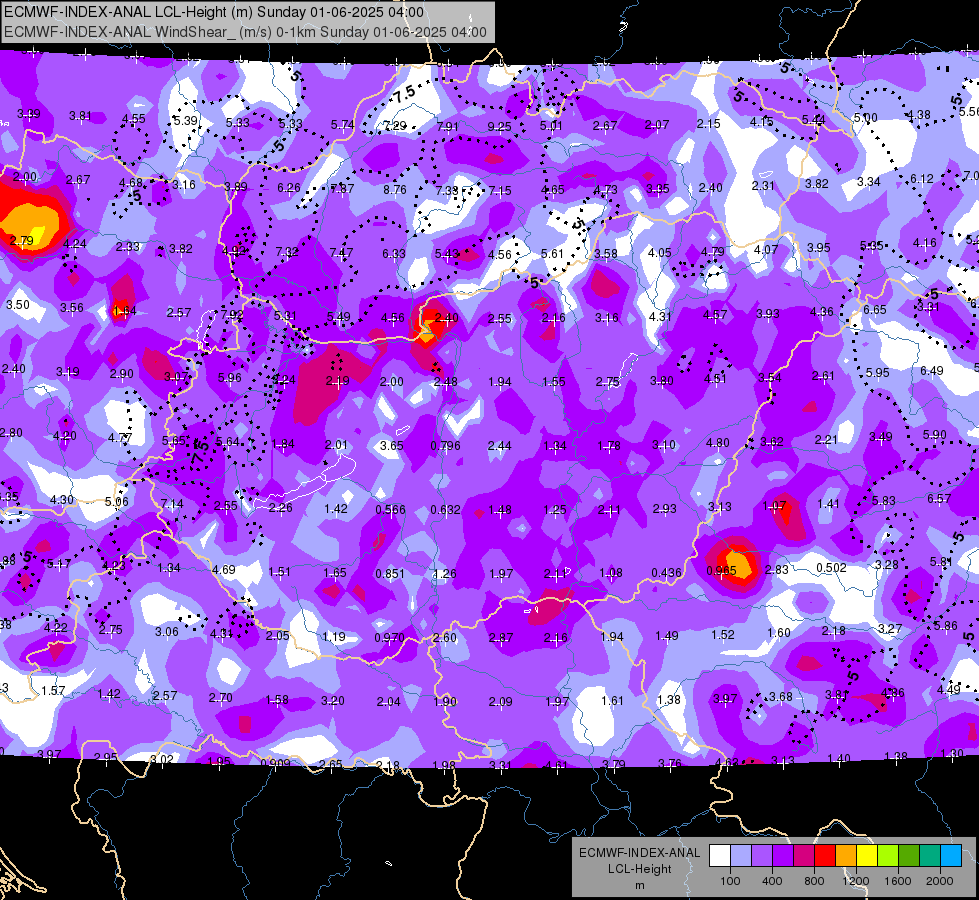979x900 pixels.
Task: Click the '2000' legend tick label
Action: tap(939, 881)
